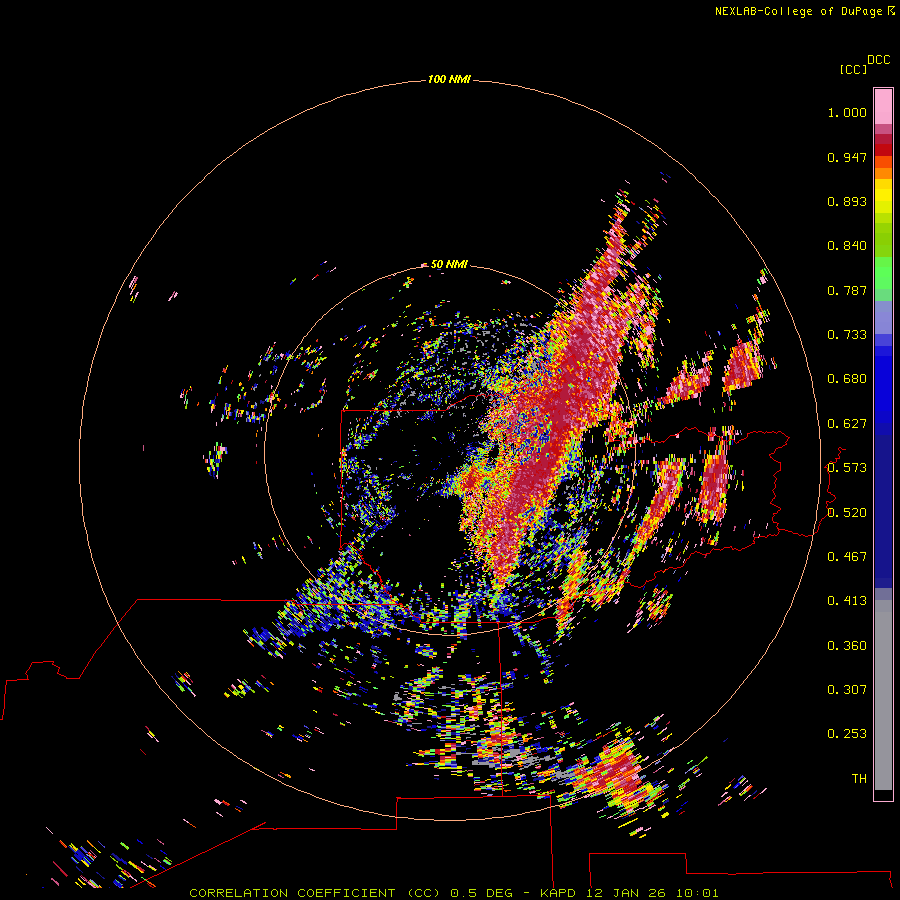Click the 12 JAN 26 date text
Viewport: 900px width, 900px height.
point(625,893)
